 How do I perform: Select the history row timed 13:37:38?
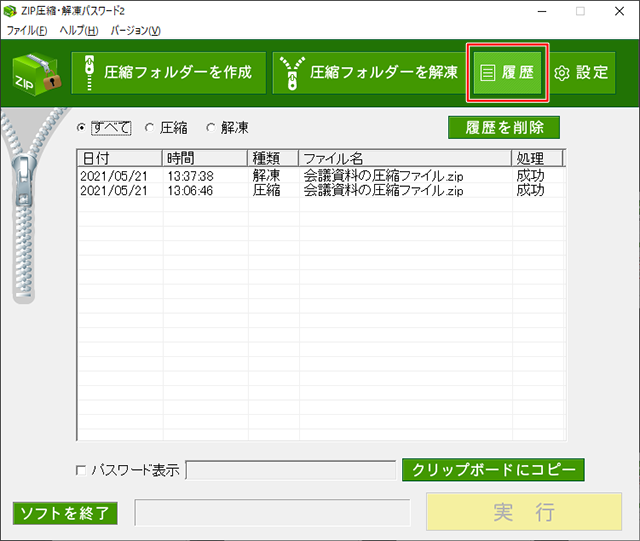point(321,176)
